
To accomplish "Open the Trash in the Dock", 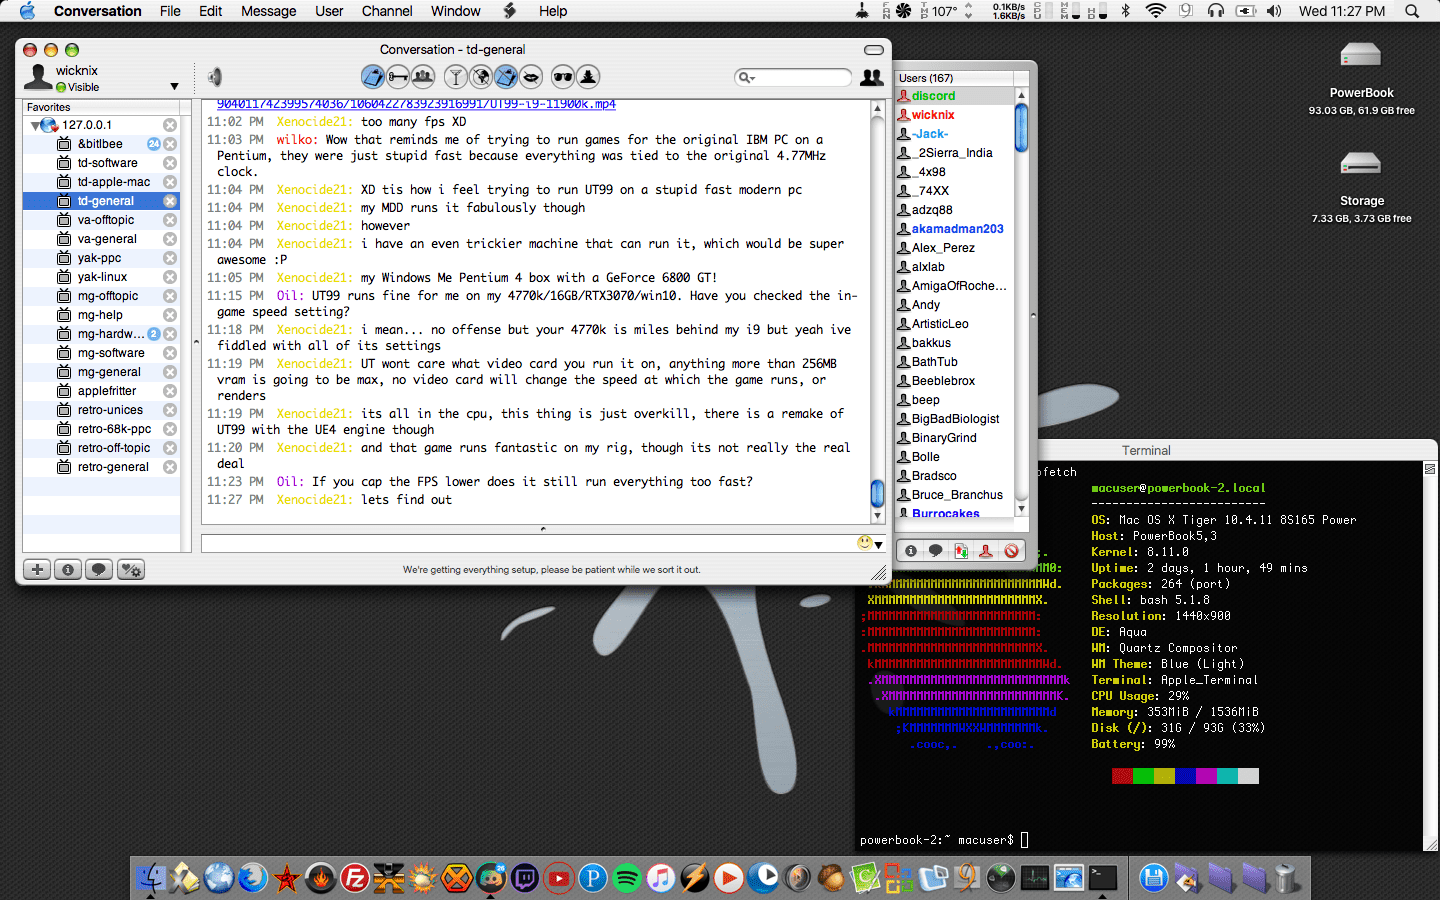I will pyautogui.click(x=1287, y=878).
